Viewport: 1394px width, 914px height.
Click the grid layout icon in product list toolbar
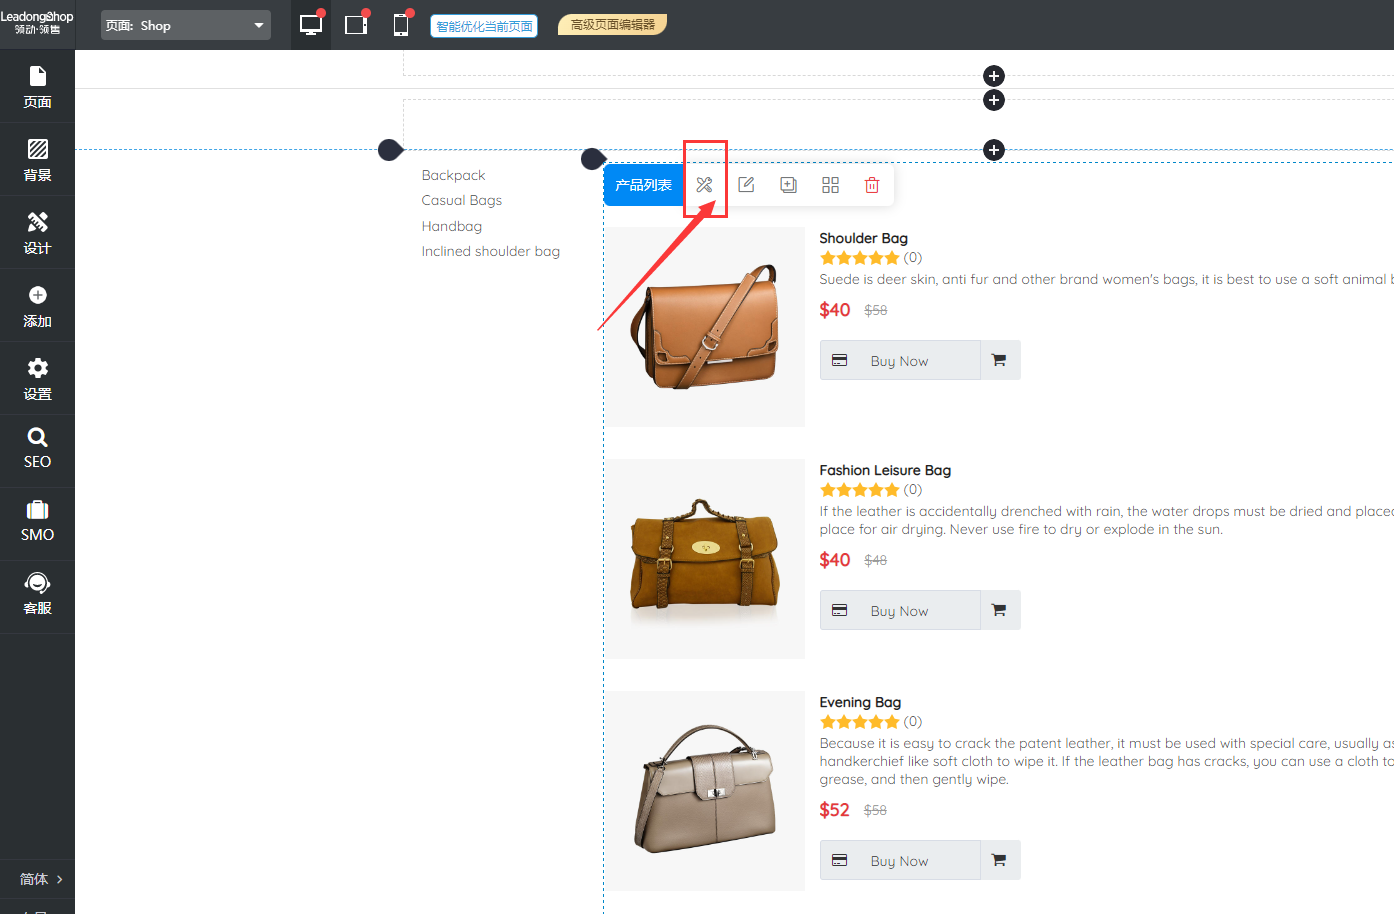coord(830,185)
